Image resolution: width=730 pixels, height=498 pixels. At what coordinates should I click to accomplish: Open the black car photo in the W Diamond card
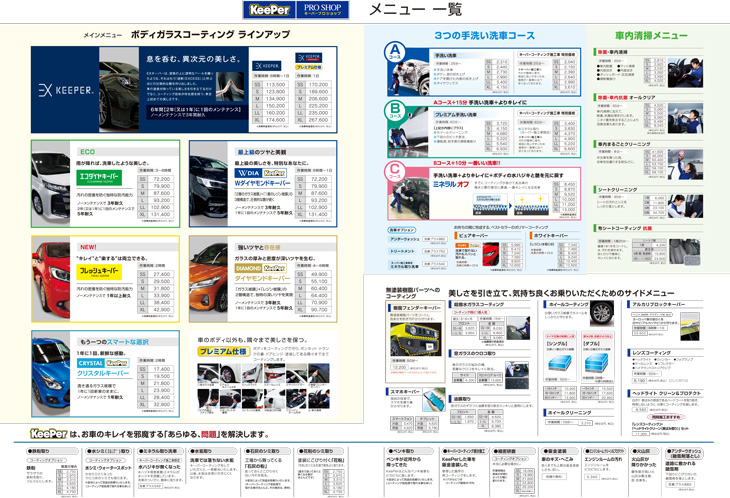pos(209,184)
